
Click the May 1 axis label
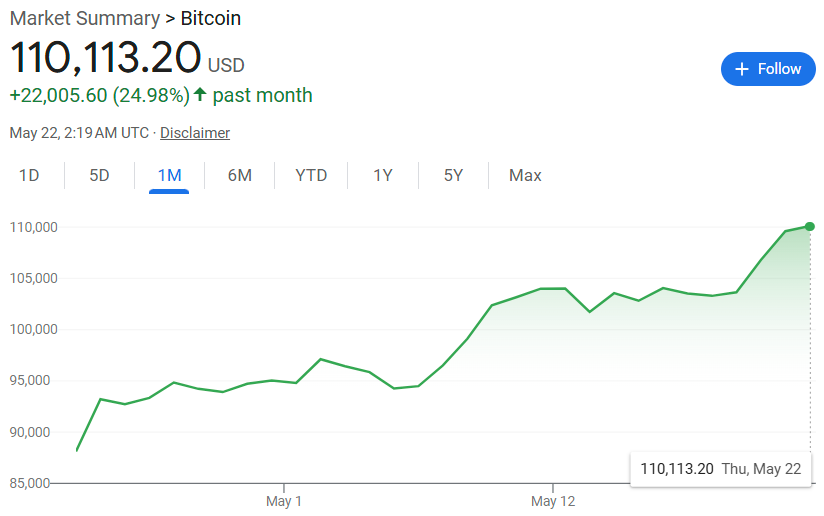pos(284,500)
